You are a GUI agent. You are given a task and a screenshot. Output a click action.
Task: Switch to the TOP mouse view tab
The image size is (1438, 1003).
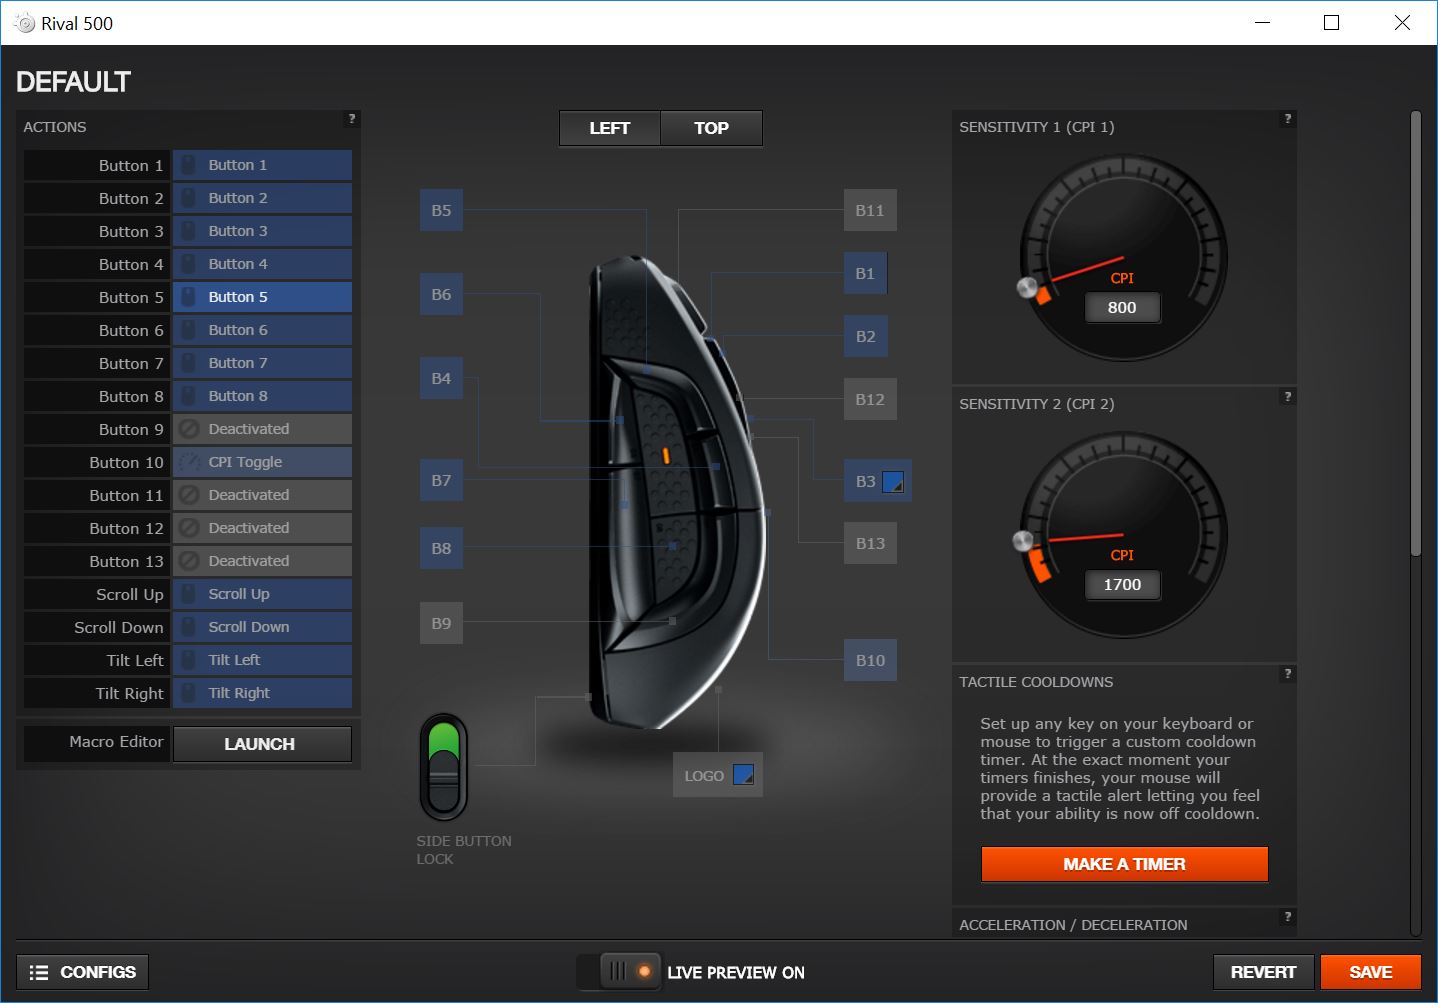click(711, 128)
